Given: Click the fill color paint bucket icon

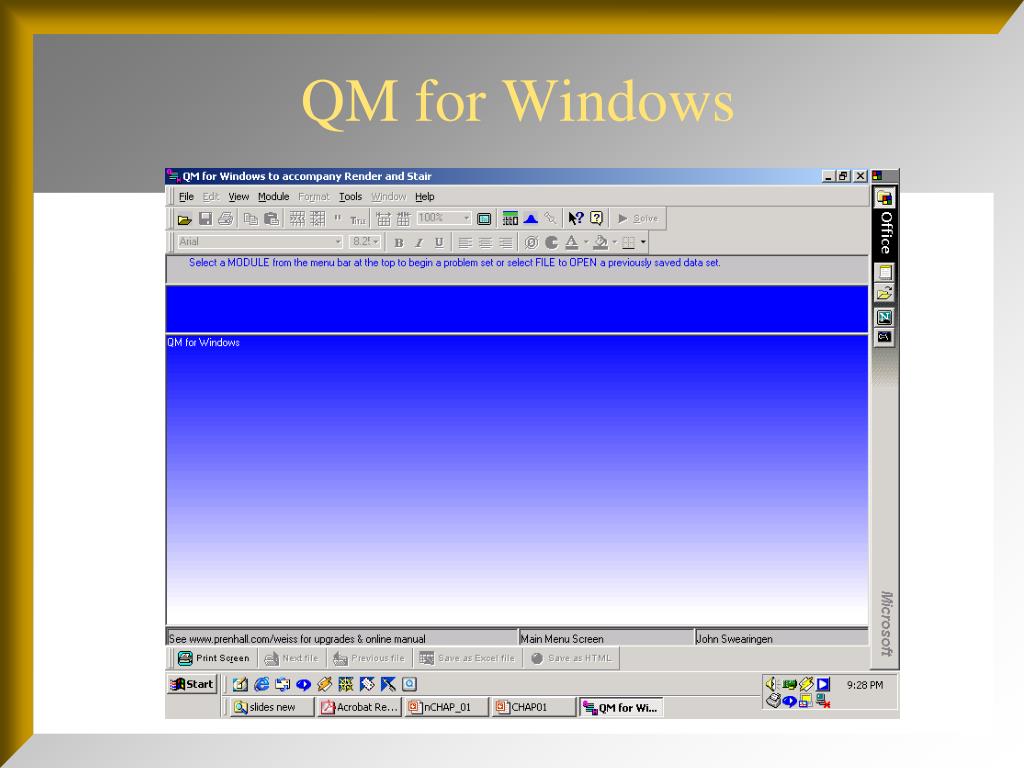Looking at the screenshot, I should click(601, 242).
